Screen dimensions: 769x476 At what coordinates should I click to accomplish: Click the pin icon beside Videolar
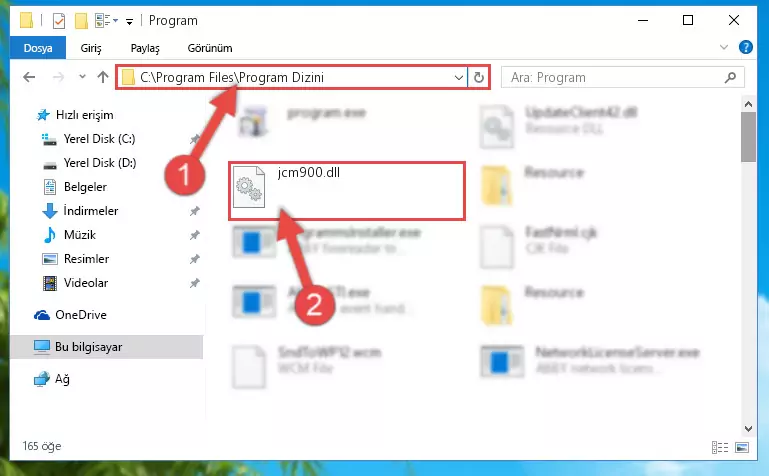tap(195, 283)
